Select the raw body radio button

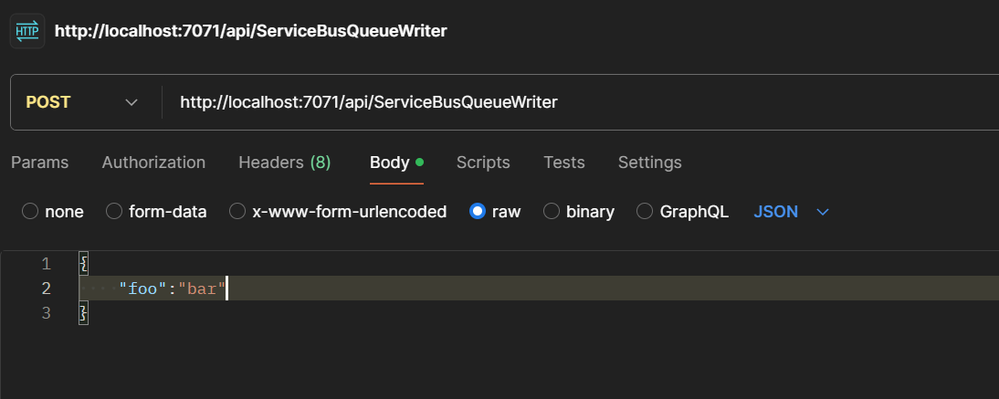(477, 212)
